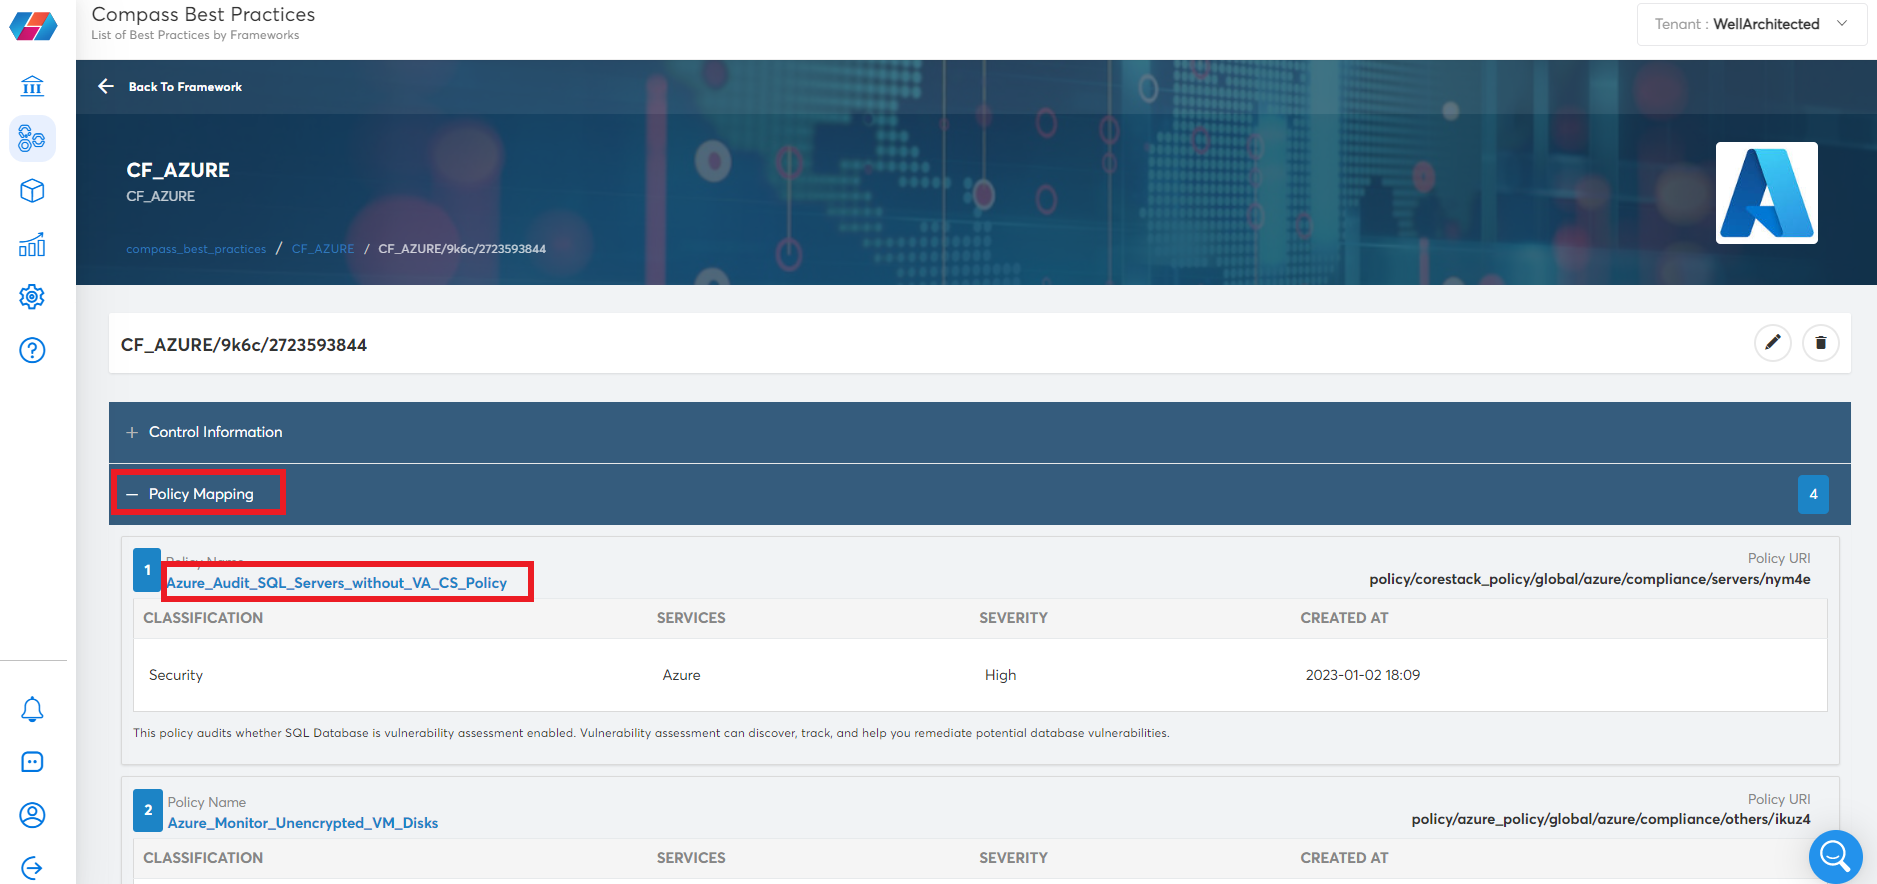Click the trash delete icon for the control
Screen dimensions: 1877x884
[1821, 343]
